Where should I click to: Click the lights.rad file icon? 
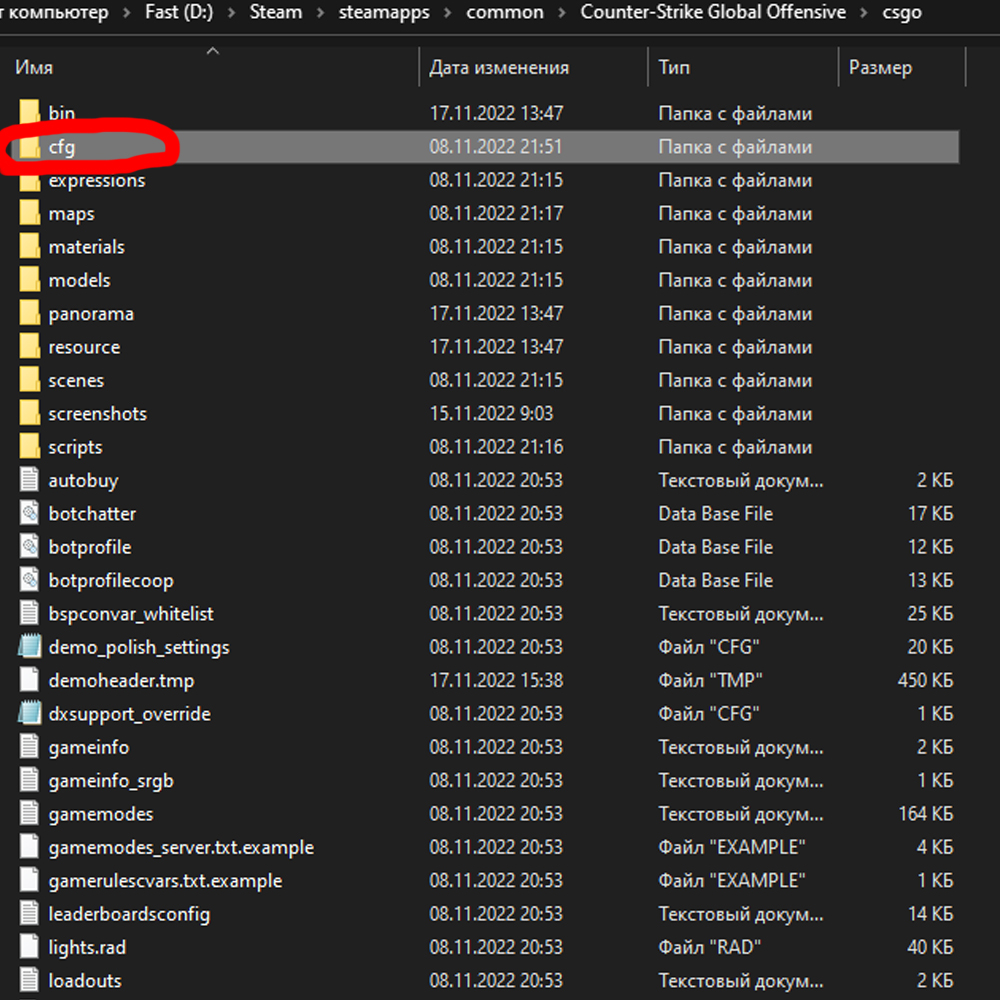click(x=29, y=946)
